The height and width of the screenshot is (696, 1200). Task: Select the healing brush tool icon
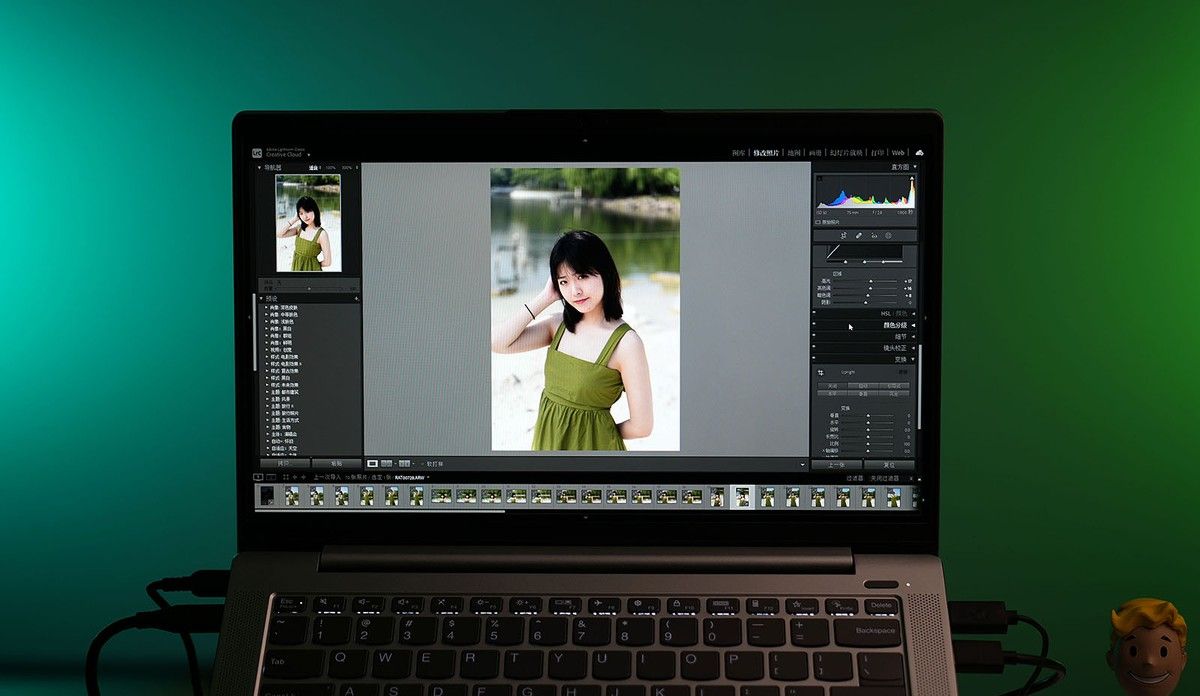pyautogui.click(x=859, y=235)
